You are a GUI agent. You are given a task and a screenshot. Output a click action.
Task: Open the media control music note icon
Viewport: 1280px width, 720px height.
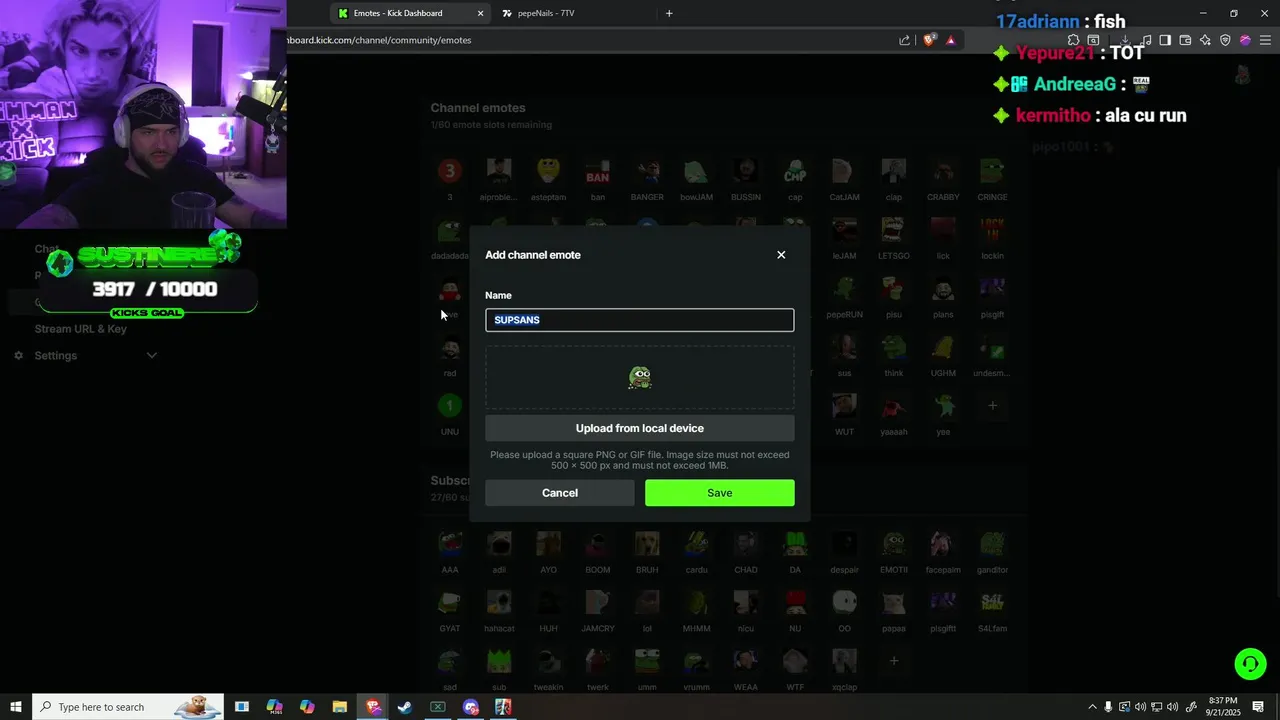pyautogui.click(x=1145, y=40)
